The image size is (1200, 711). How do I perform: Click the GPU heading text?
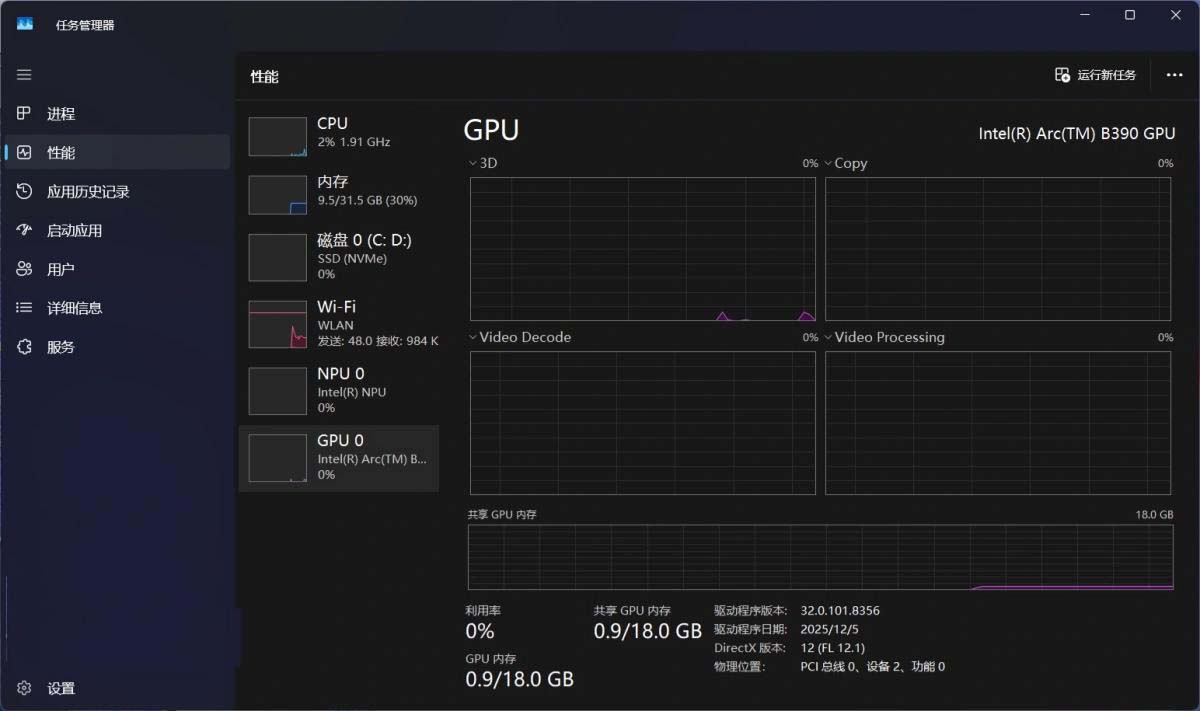(491, 131)
